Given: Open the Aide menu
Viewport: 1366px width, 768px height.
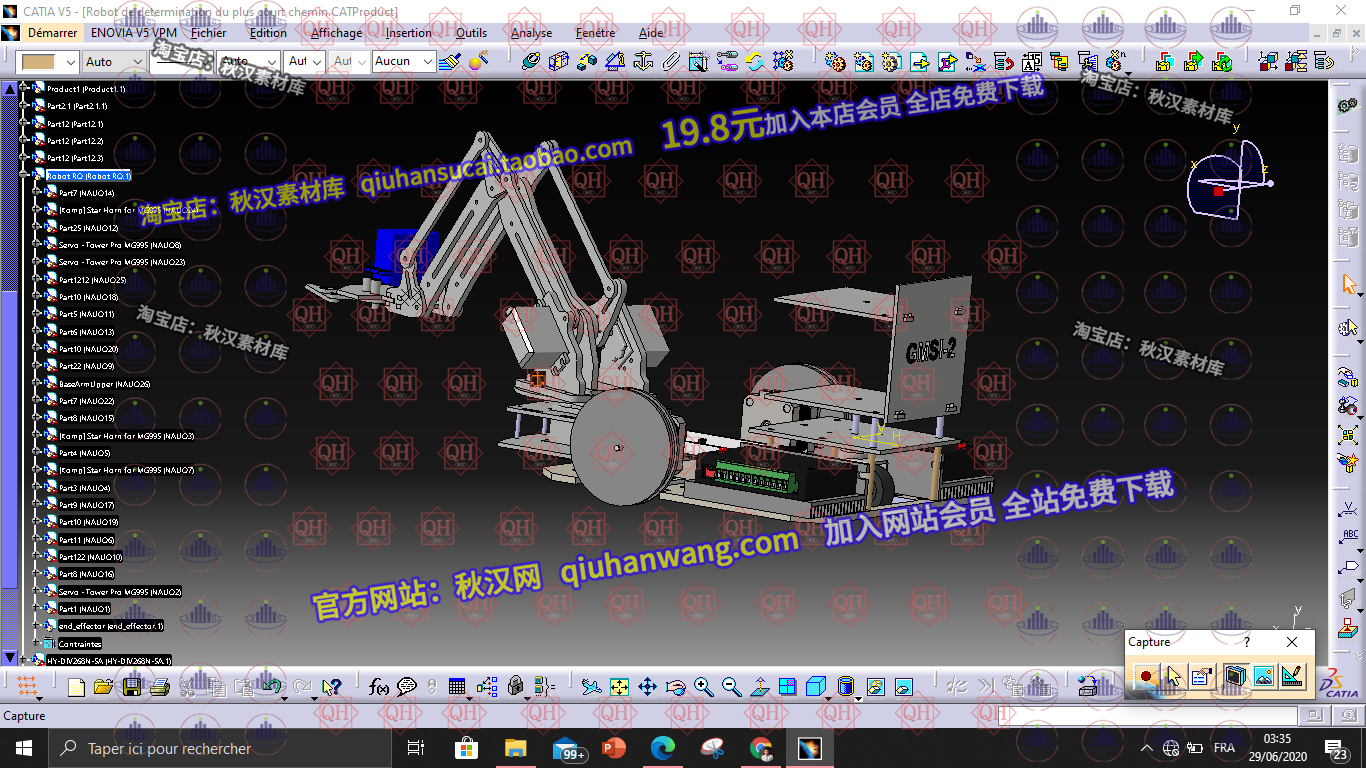Looking at the screenshot, I should click(x=651, y=32).
